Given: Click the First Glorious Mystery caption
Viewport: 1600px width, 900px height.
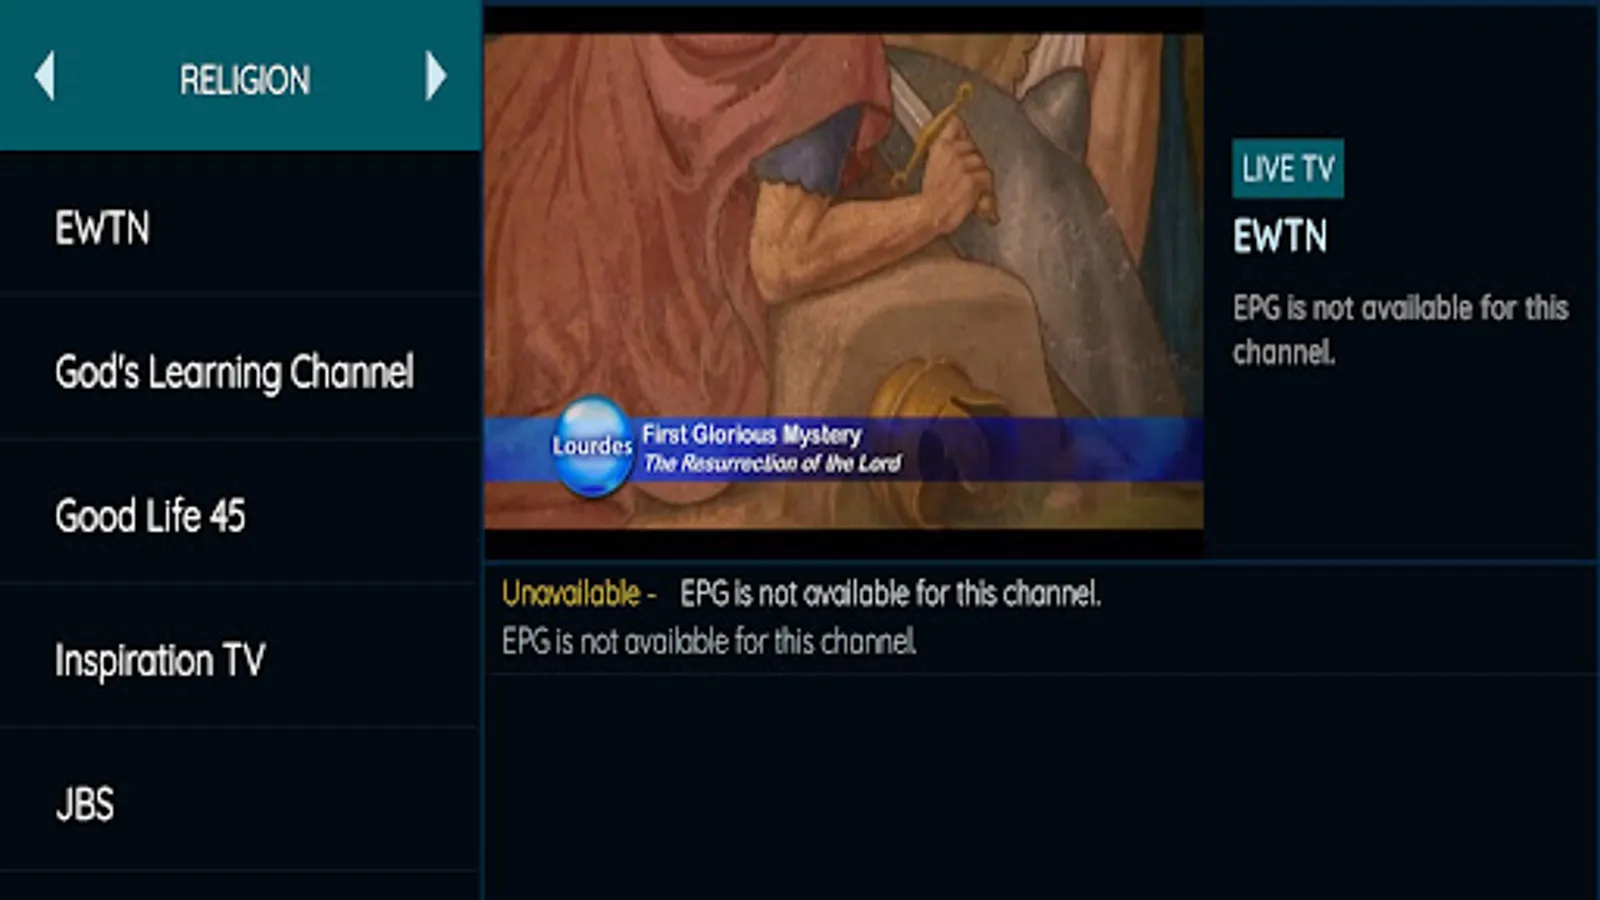Looking at the screenshot, I should pyautogui.click(x=751, y=434).
